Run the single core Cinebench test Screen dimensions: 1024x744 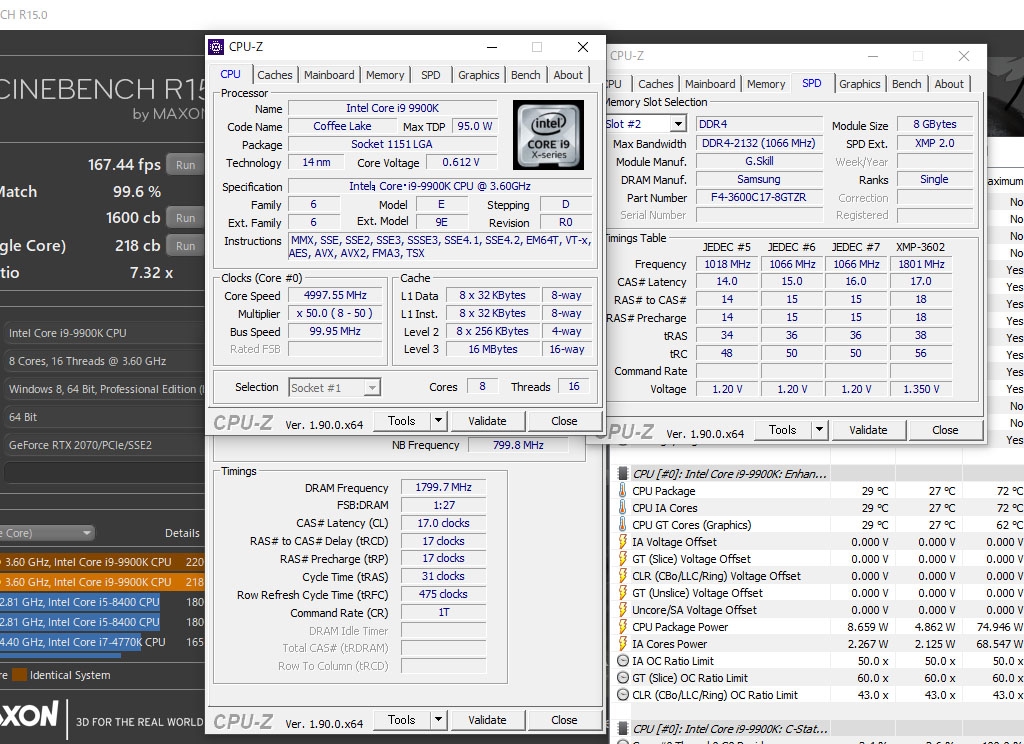[185, 245]
